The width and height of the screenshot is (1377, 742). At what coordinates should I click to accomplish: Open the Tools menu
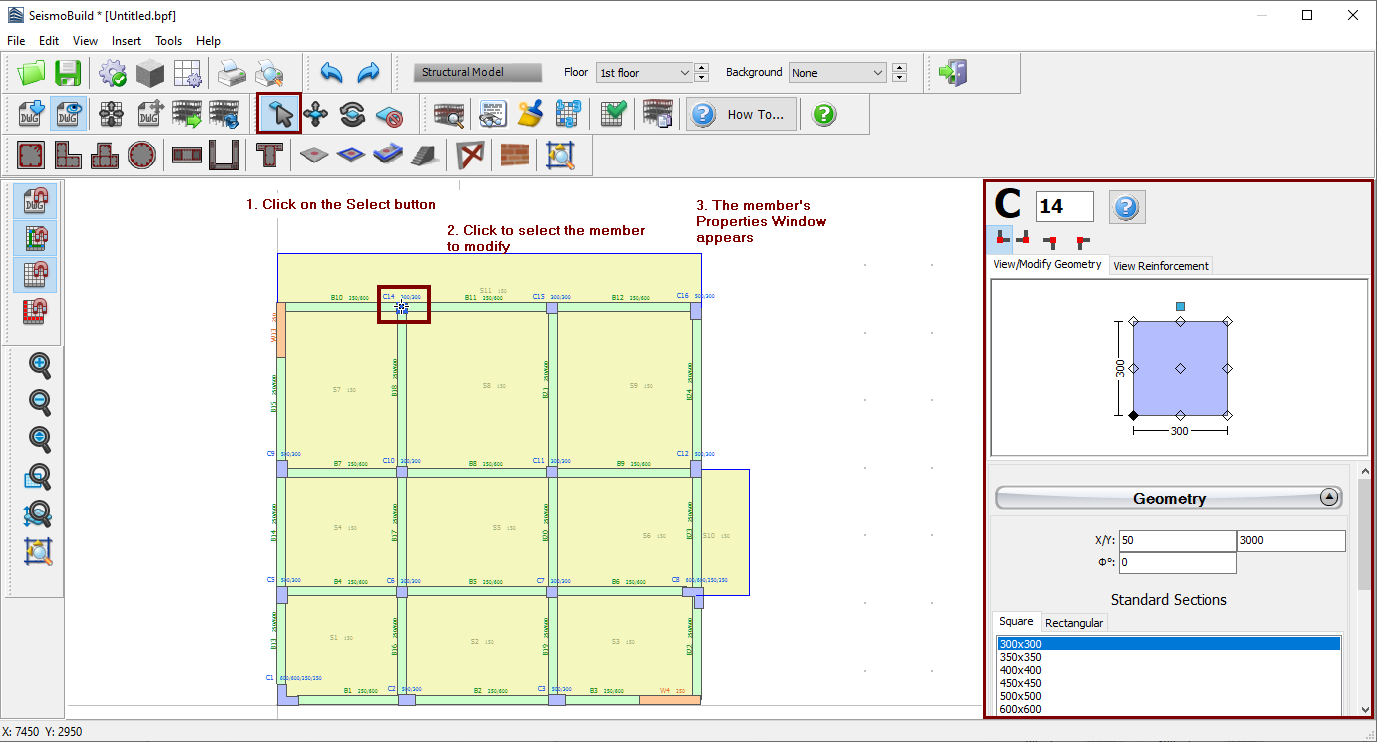(168, 41)
